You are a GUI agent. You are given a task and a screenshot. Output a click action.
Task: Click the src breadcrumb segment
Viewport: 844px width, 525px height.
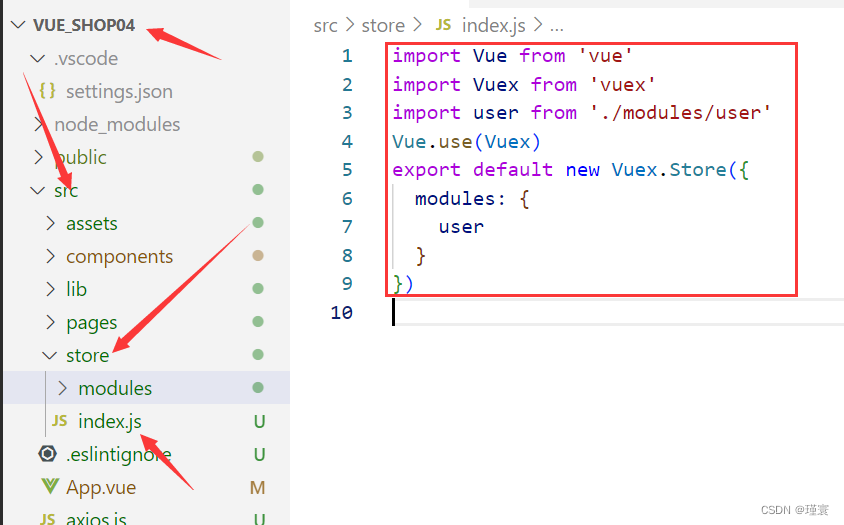coord(326,25)
